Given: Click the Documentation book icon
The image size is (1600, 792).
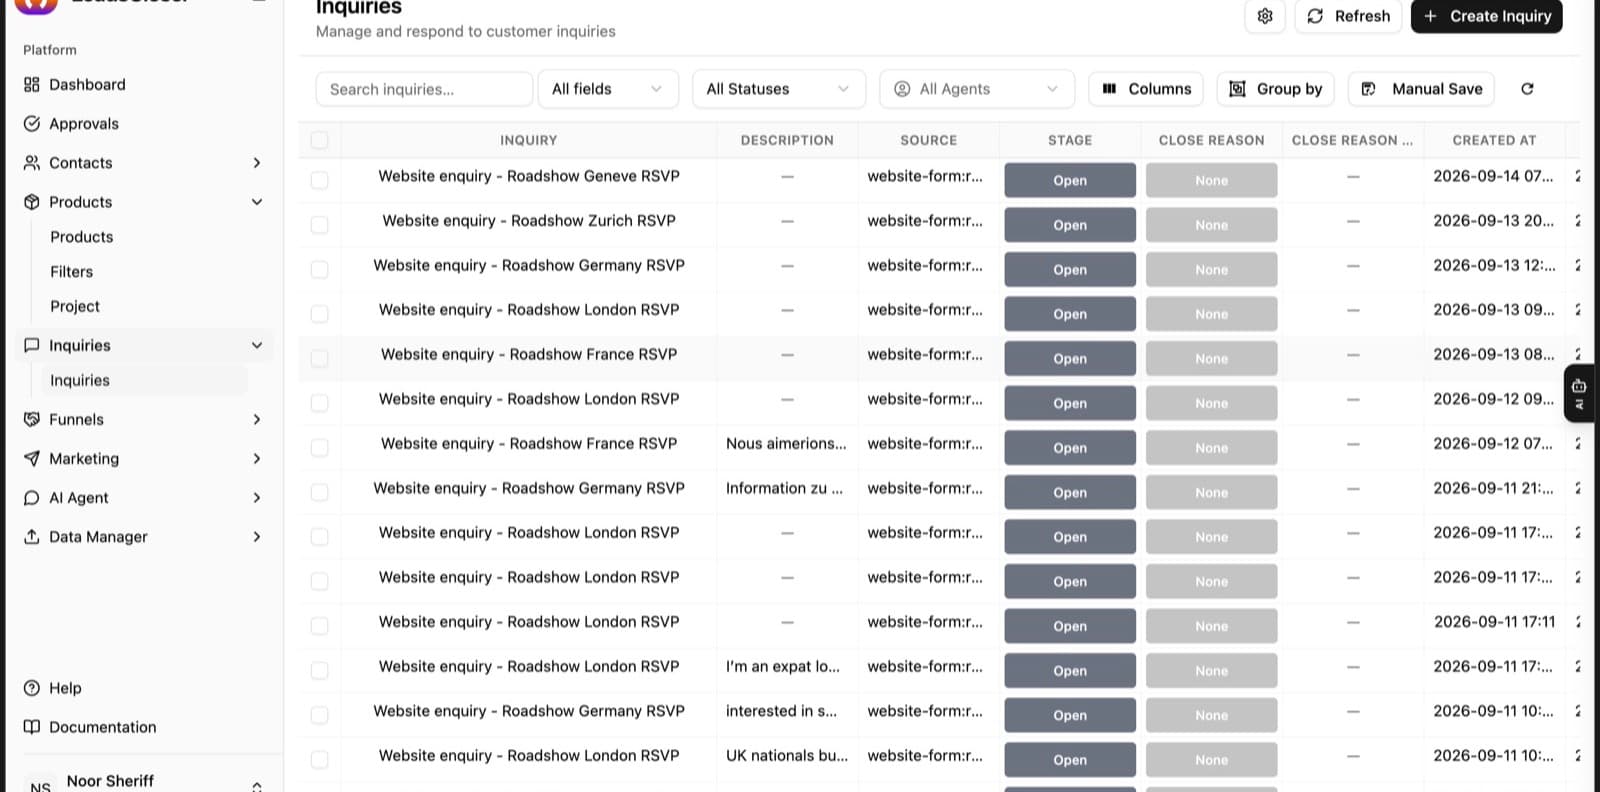Looking at the screenshot, I should pos(32,727).
